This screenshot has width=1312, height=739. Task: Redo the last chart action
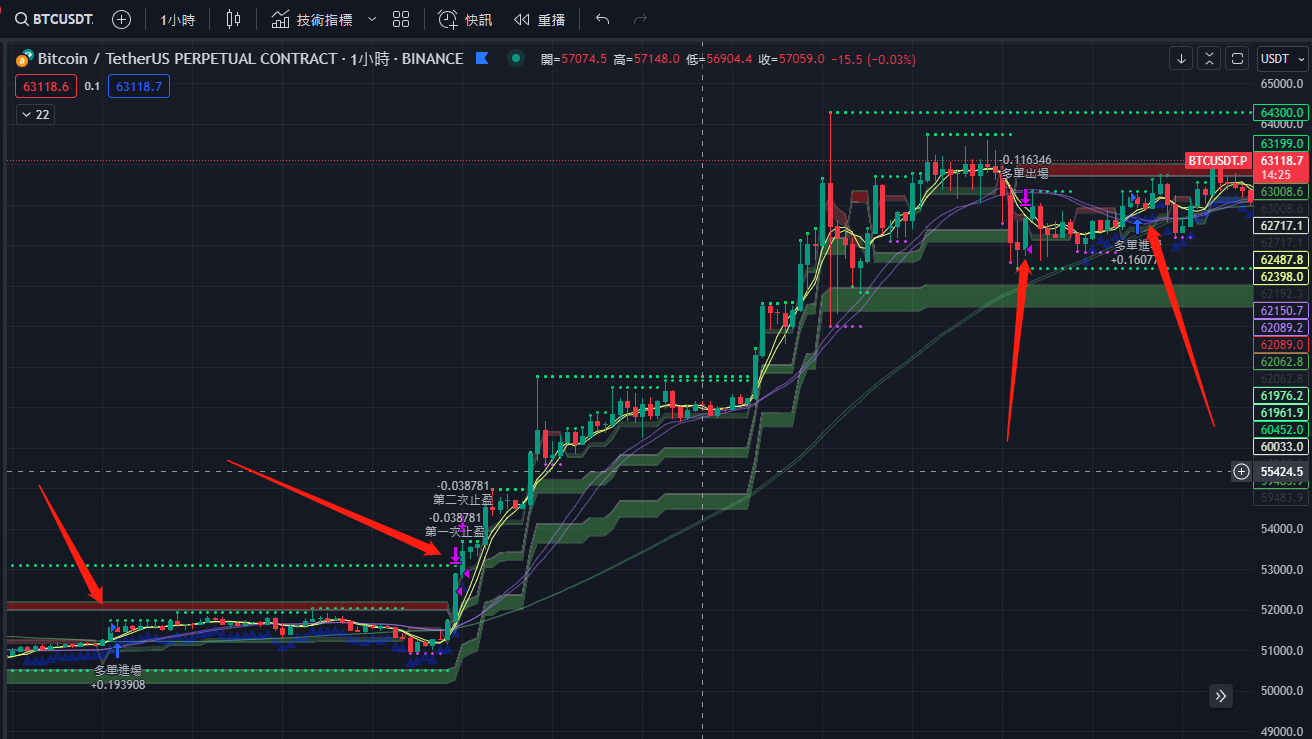click(x=640, y=19)
